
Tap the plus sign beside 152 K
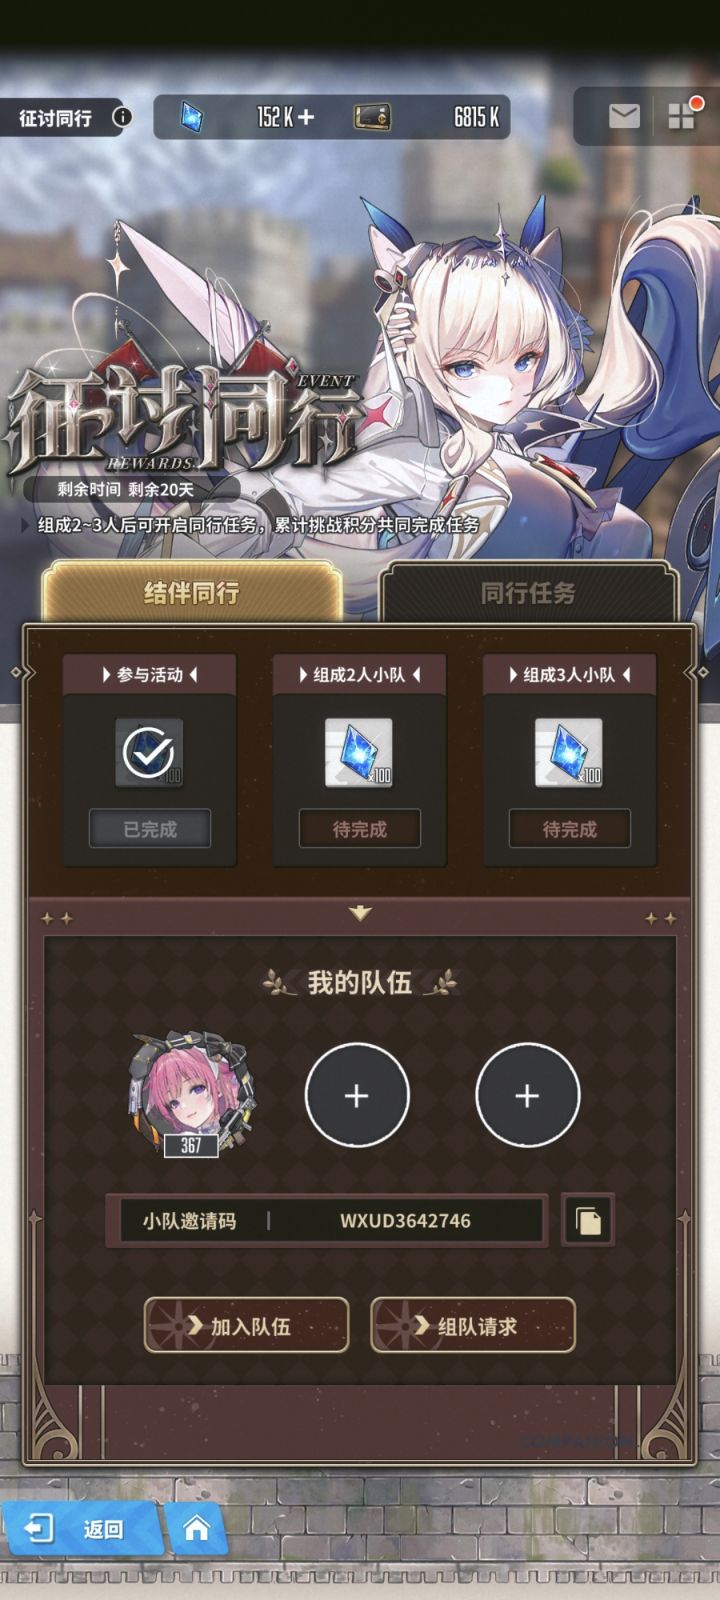[x=306, y=117]
